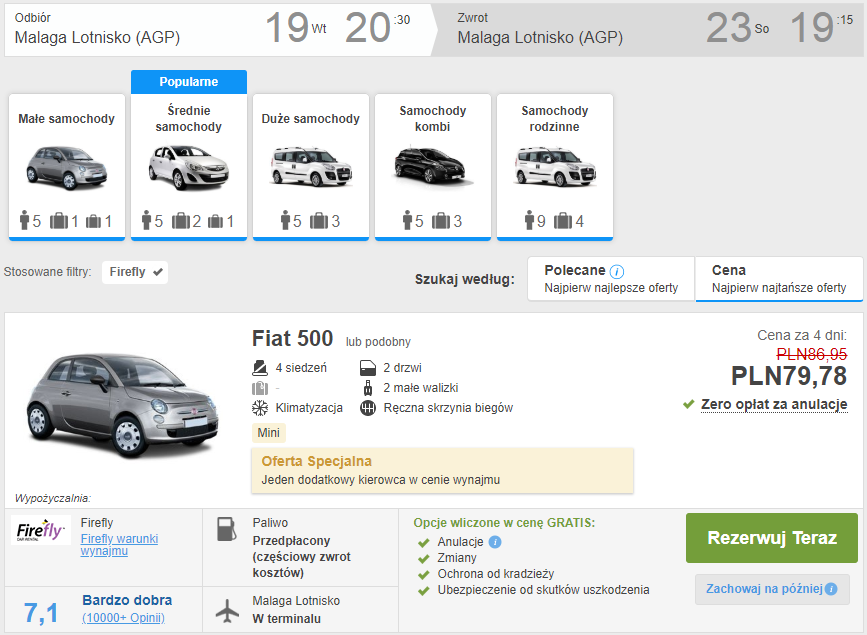Click the Firefly rental company logo

41,530
